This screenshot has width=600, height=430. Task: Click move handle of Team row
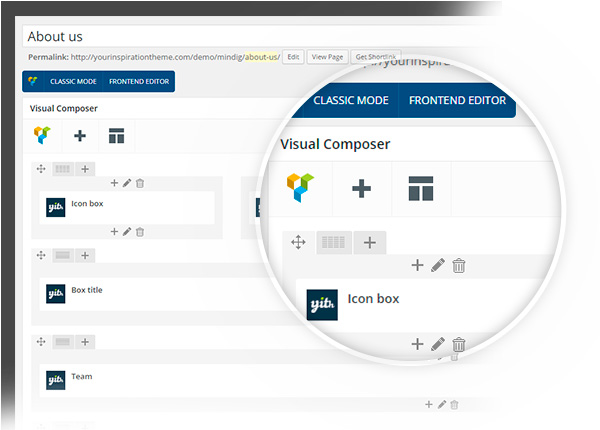[41, 342]
